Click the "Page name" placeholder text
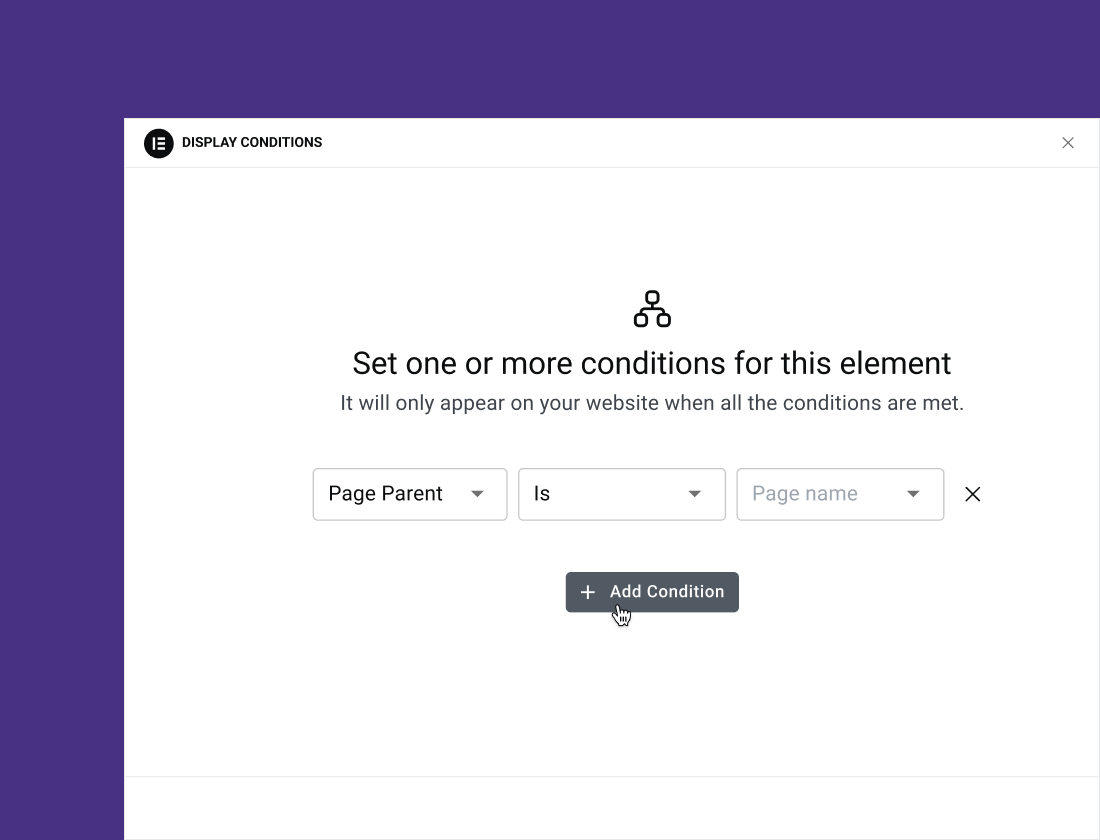 tap(805, 494)
